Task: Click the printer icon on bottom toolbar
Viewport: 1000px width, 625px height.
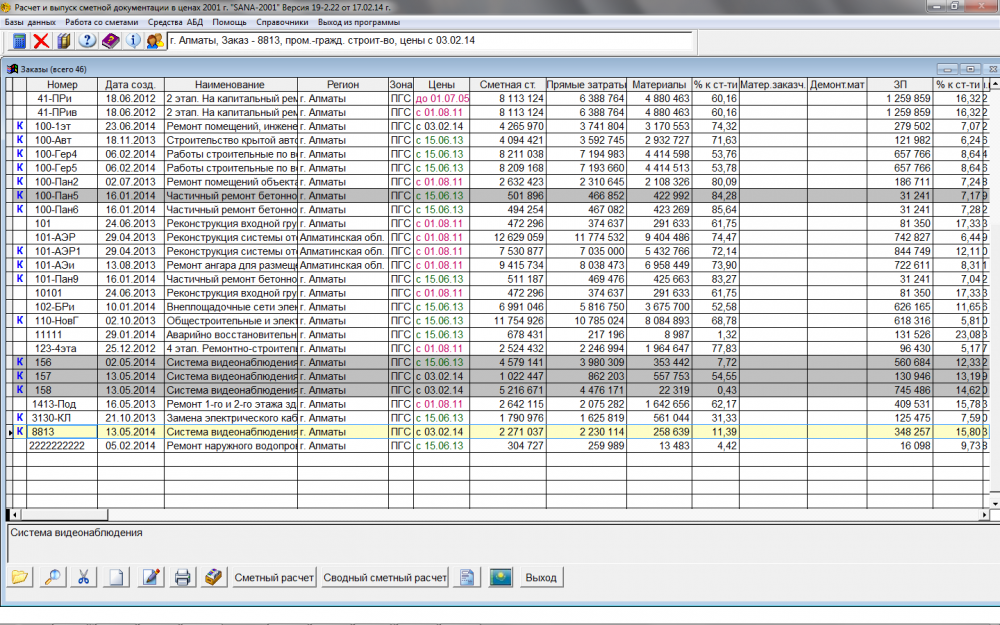Action: 180,577
